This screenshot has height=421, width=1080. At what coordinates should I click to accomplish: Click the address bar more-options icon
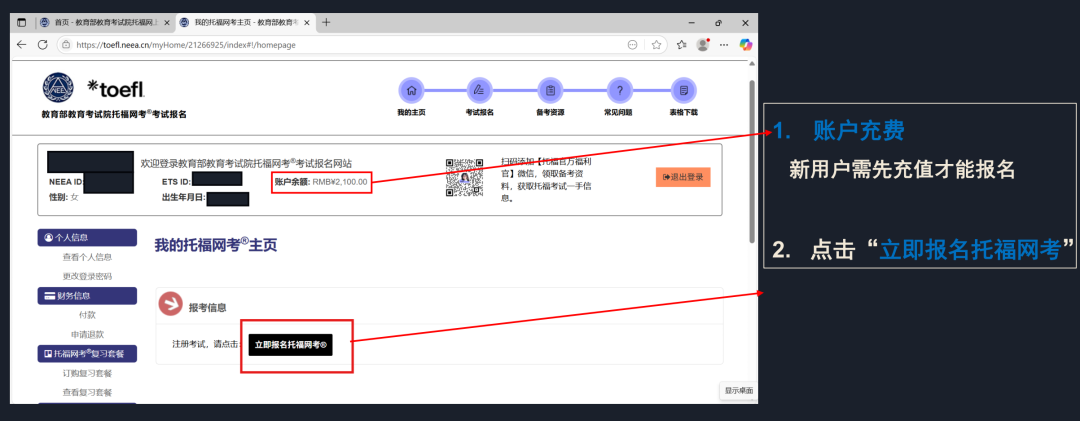(632, 45)
